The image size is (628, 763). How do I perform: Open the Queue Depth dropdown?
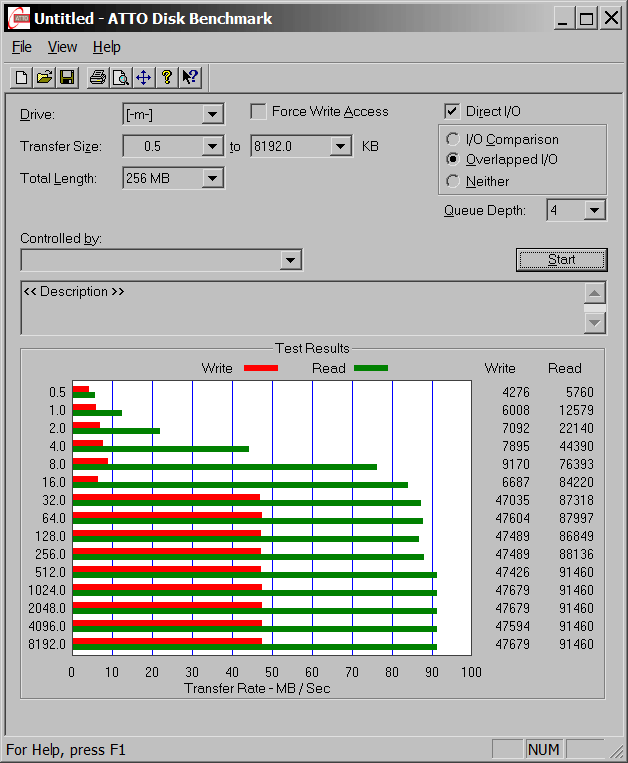coord(595,210)
